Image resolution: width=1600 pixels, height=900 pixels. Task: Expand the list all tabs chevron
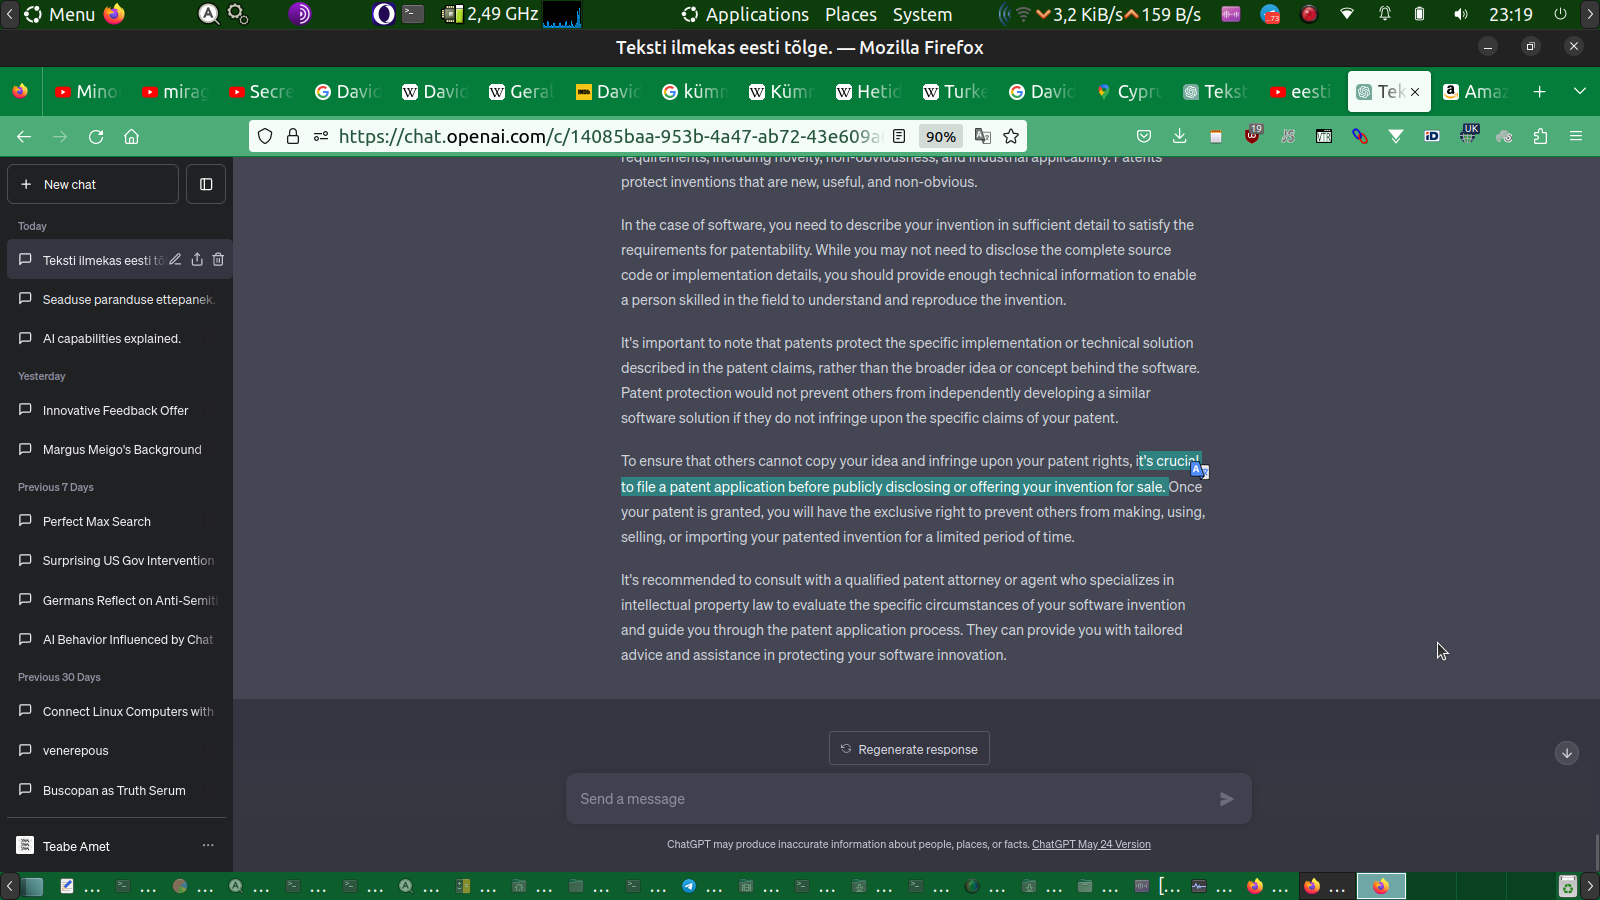(1580, 91)
